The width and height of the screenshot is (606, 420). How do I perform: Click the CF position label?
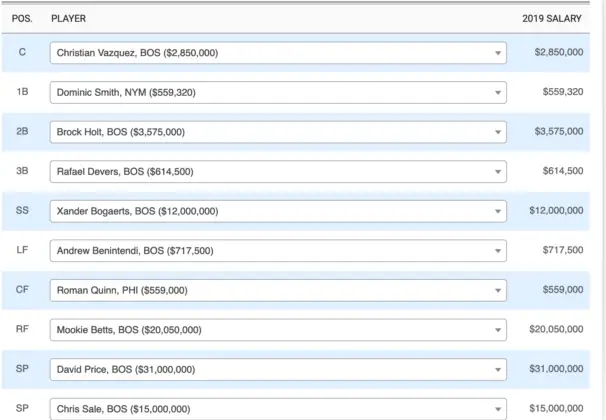click(22, 290)
